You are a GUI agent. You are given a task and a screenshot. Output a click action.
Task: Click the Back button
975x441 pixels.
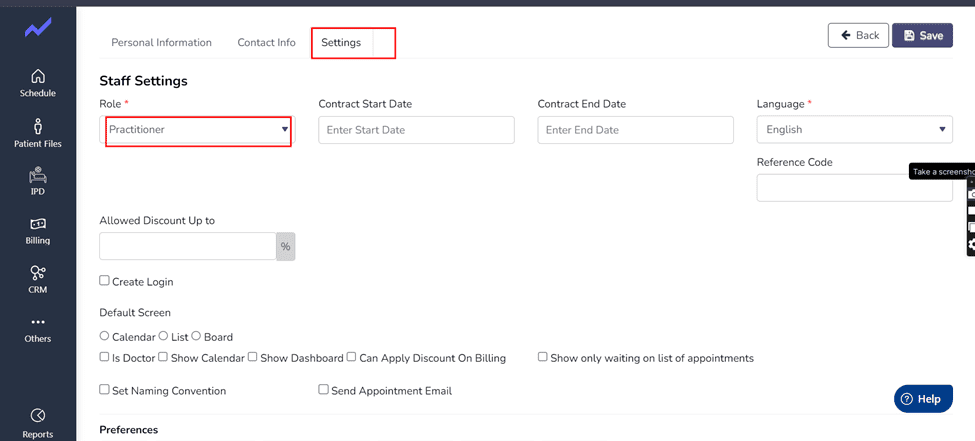coord(858,35)
